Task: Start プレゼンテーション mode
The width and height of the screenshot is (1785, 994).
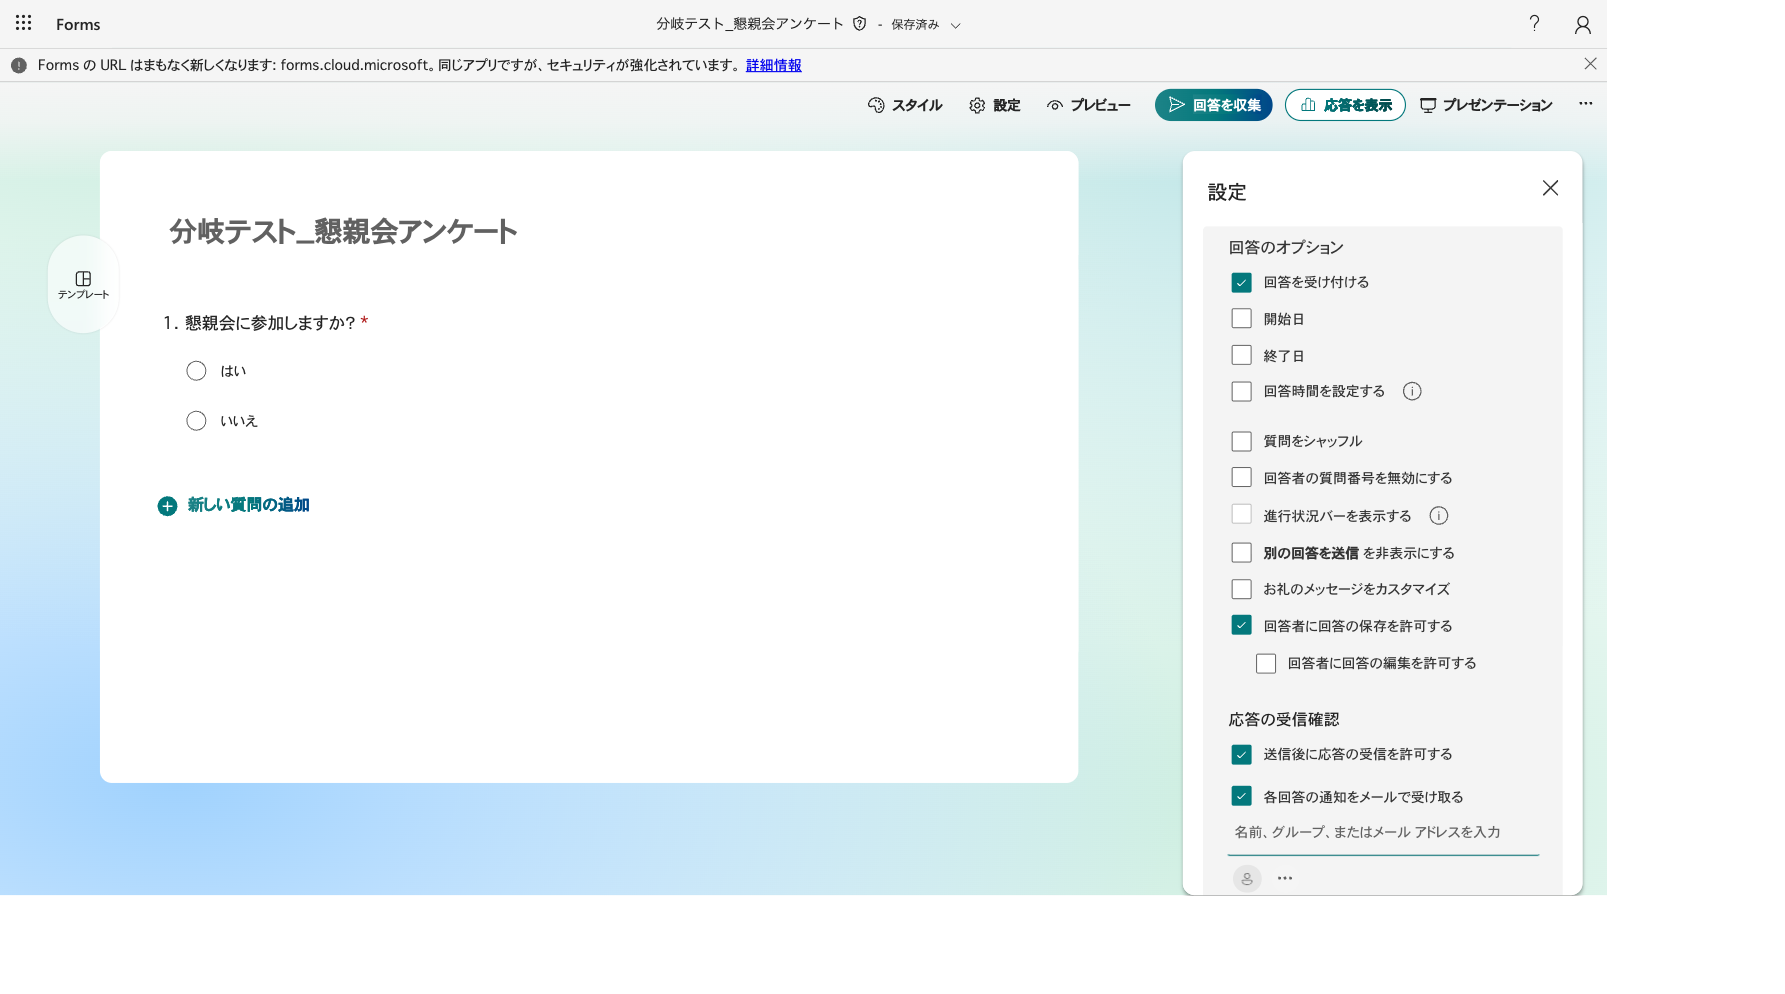Action: pyautogui.click(x=1486, y=105)
